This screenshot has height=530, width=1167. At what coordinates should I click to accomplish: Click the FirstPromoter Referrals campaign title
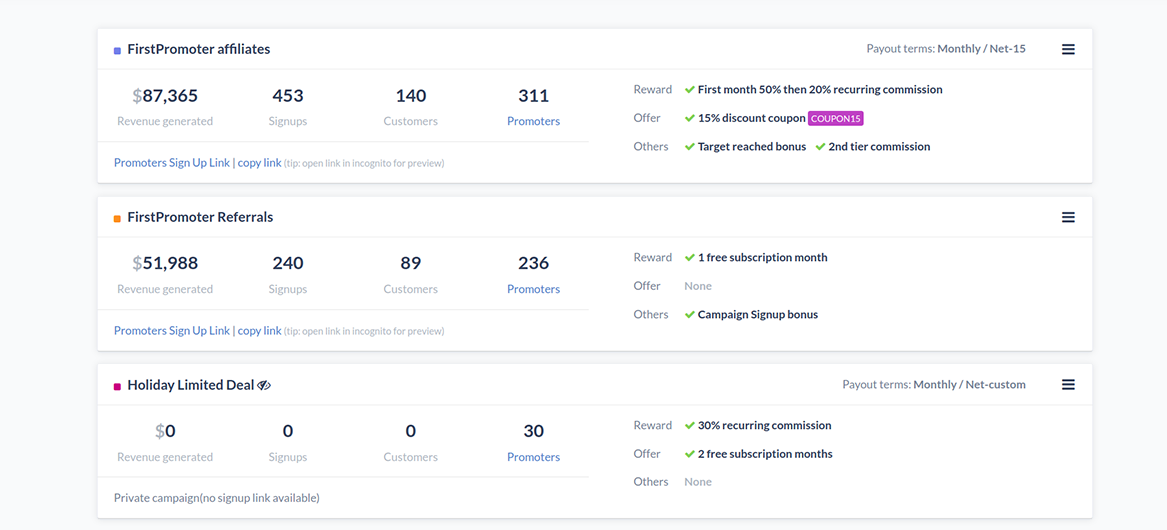(x=200, y=217)
